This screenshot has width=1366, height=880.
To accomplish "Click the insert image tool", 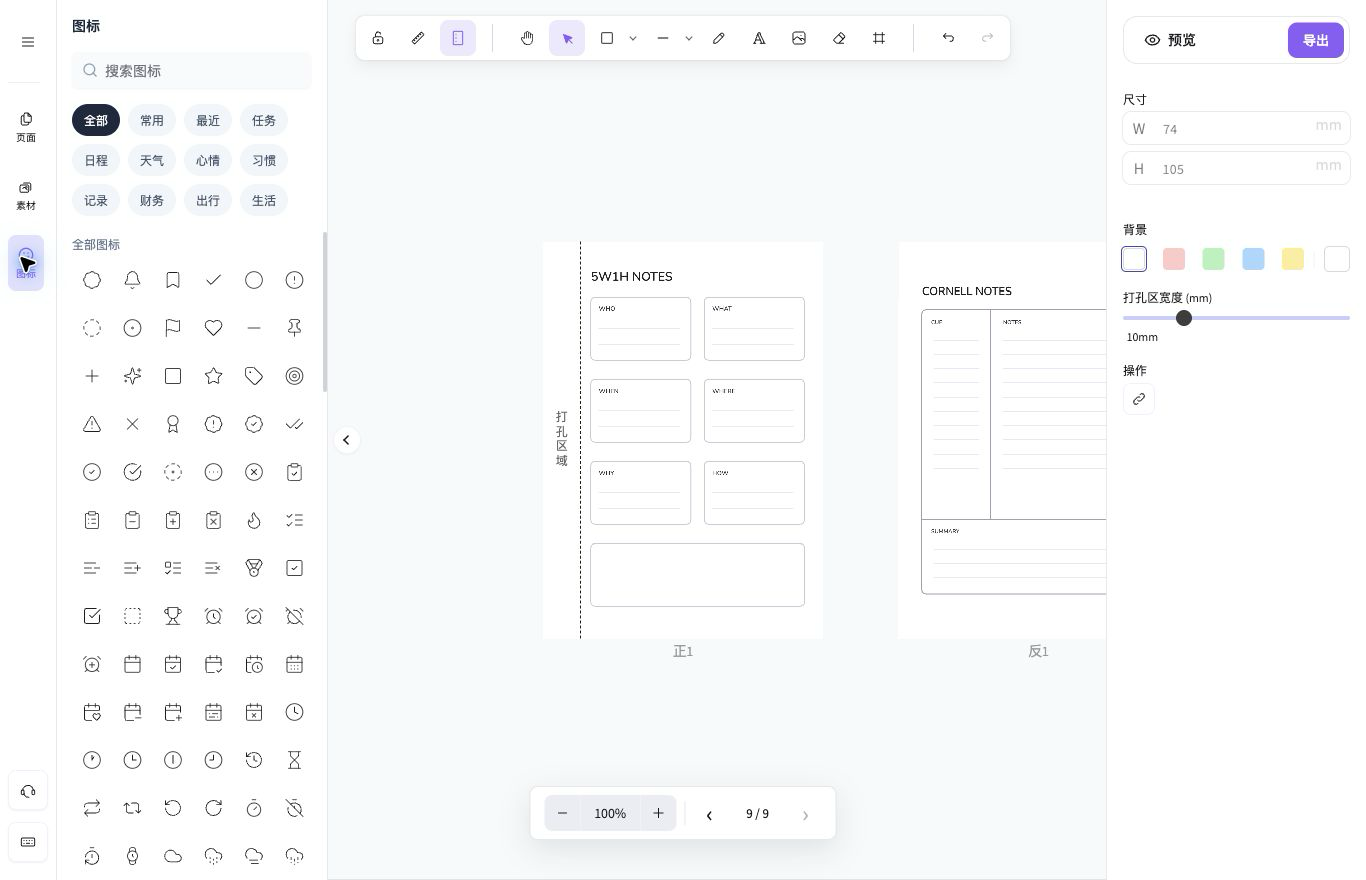I will click(x=799, y=38).
